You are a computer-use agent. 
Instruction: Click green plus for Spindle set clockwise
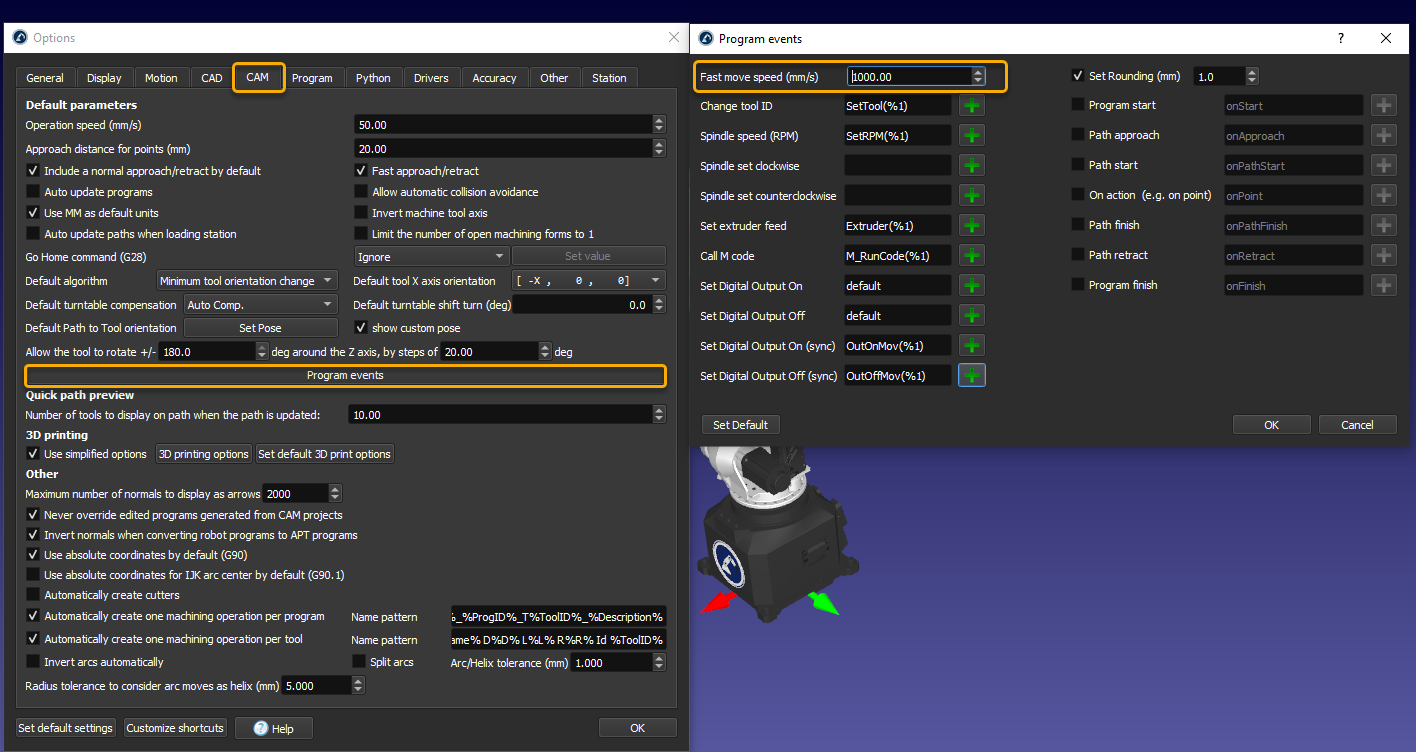tap(972, 165)
